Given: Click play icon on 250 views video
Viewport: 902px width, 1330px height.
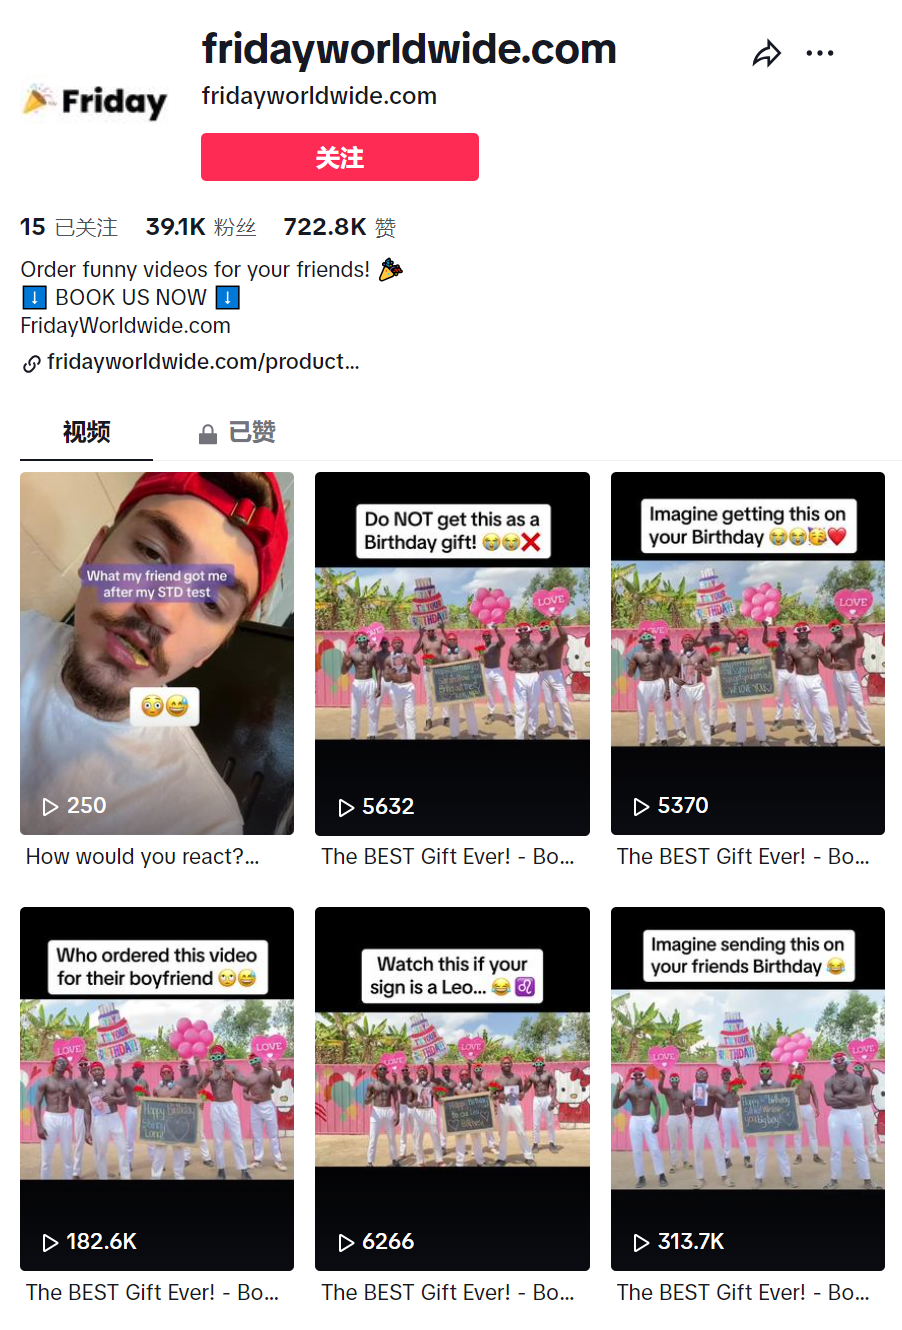Looking at the screenshot, I should pos(50,806).
